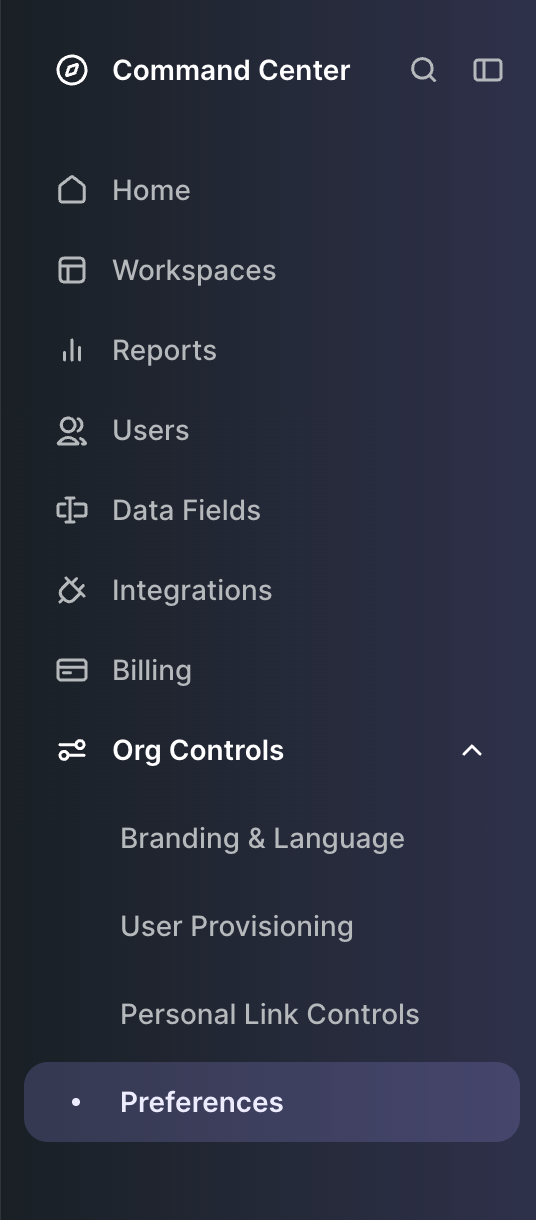Click the compass logo icon

click(72, 70)
